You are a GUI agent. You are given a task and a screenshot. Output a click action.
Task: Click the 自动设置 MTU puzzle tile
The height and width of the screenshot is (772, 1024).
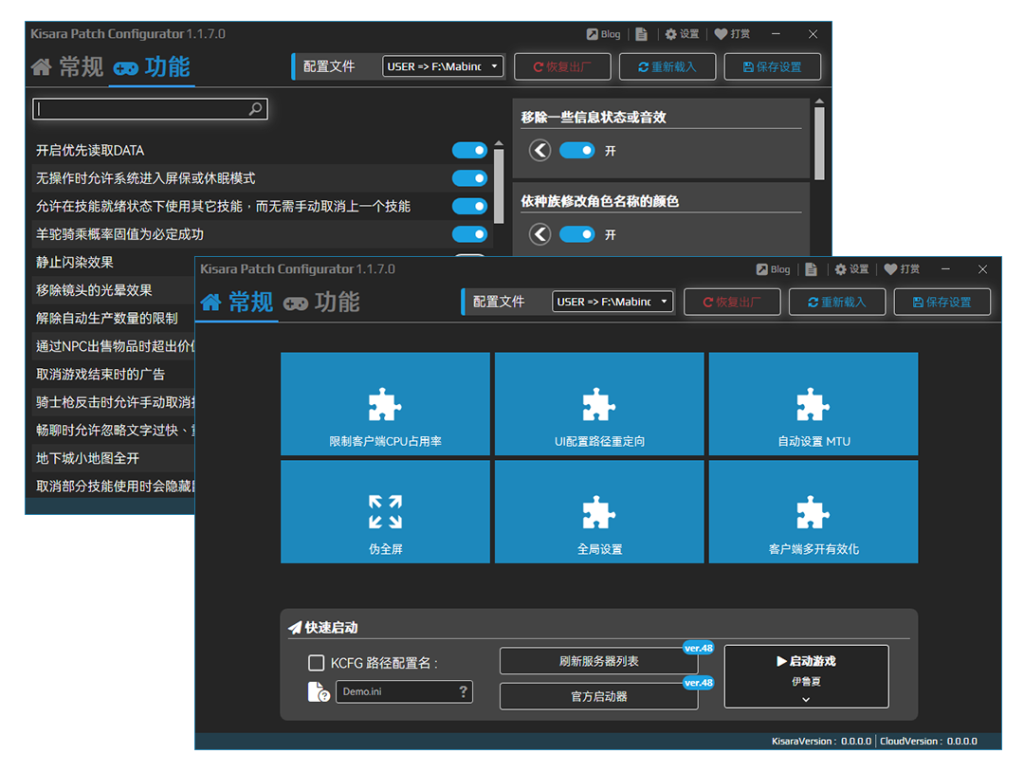click(813, 404)
